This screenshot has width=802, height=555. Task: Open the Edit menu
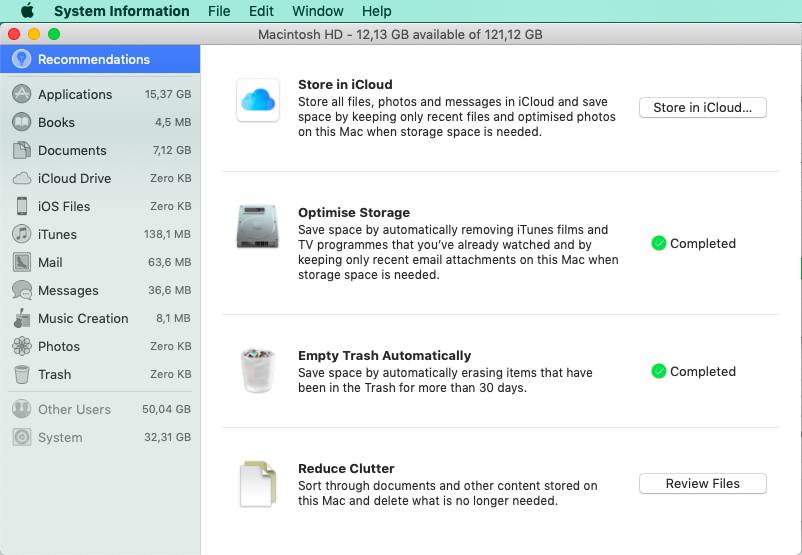261,11
